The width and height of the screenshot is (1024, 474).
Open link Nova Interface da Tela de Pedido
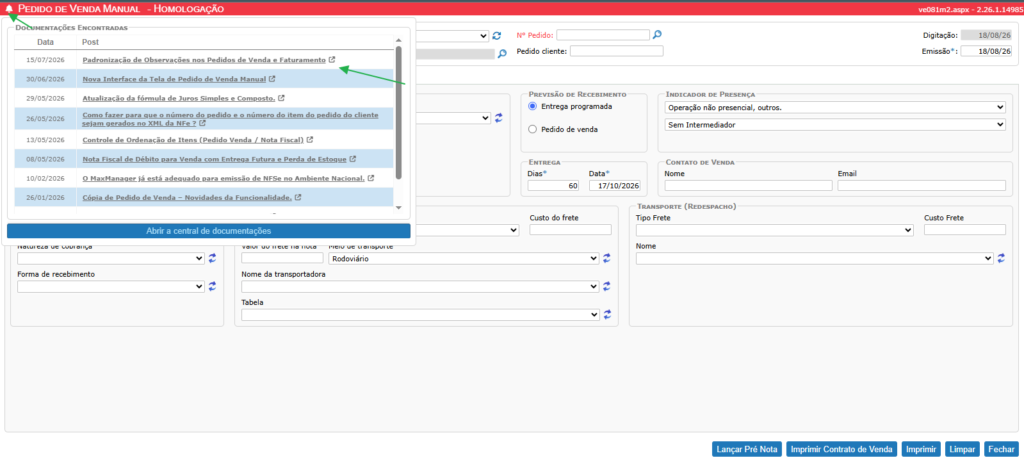pos(174,79)
